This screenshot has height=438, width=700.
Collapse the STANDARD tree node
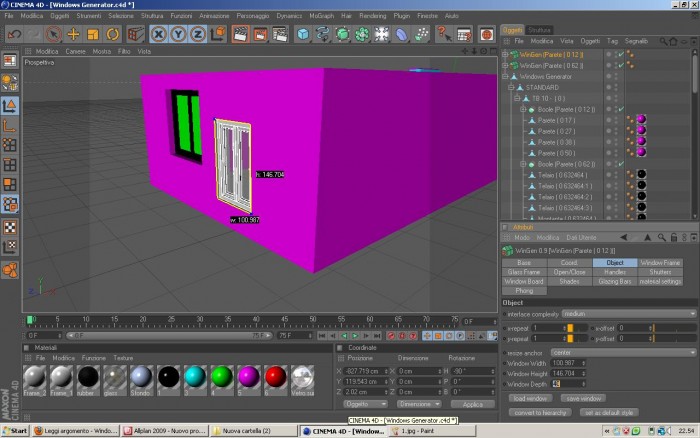click(x=511, y=88)
